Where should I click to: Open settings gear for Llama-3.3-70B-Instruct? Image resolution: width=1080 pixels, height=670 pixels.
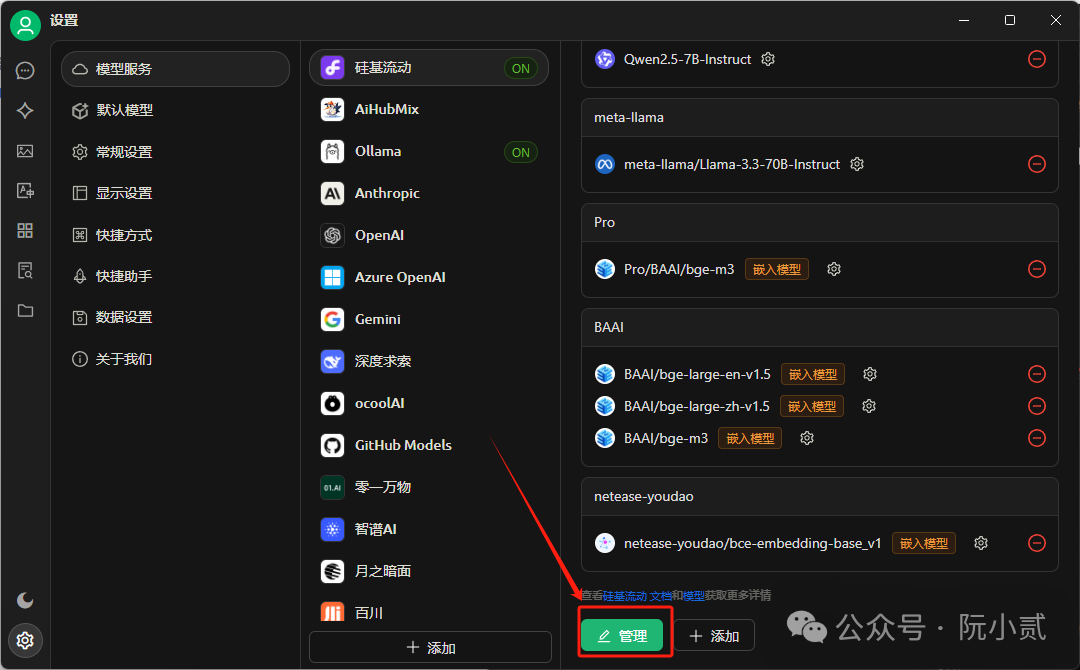[857, 164]
